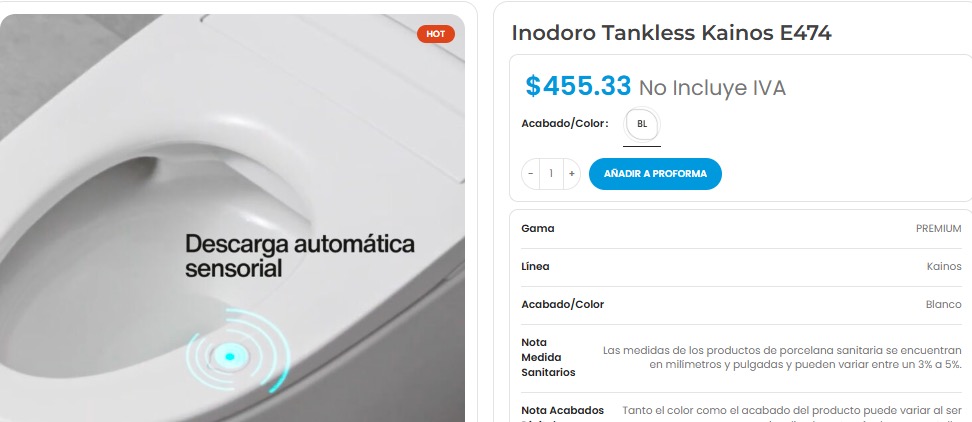Select the PREMIUM gama value
Viewport: 972px width, 422px height.
click(939, 229)
